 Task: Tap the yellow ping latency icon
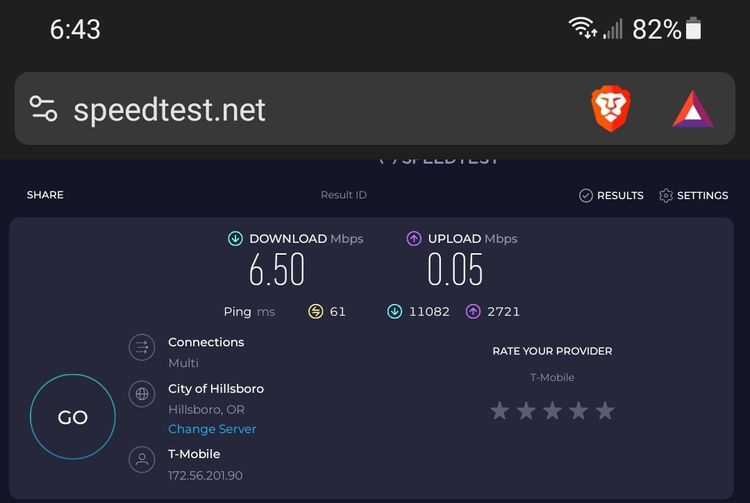coord(315,312)
